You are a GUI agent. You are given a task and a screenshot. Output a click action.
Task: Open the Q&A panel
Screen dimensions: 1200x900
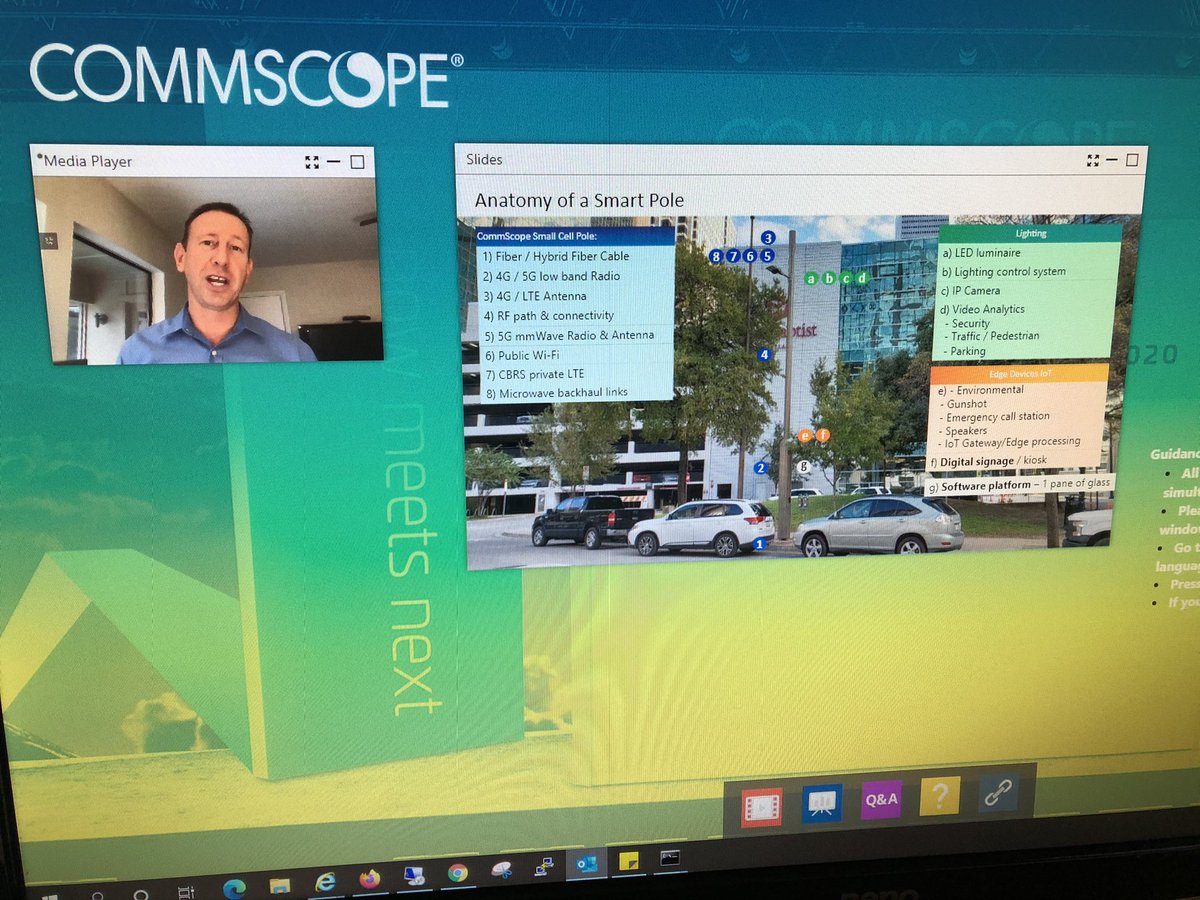click(x=881, y=800)
